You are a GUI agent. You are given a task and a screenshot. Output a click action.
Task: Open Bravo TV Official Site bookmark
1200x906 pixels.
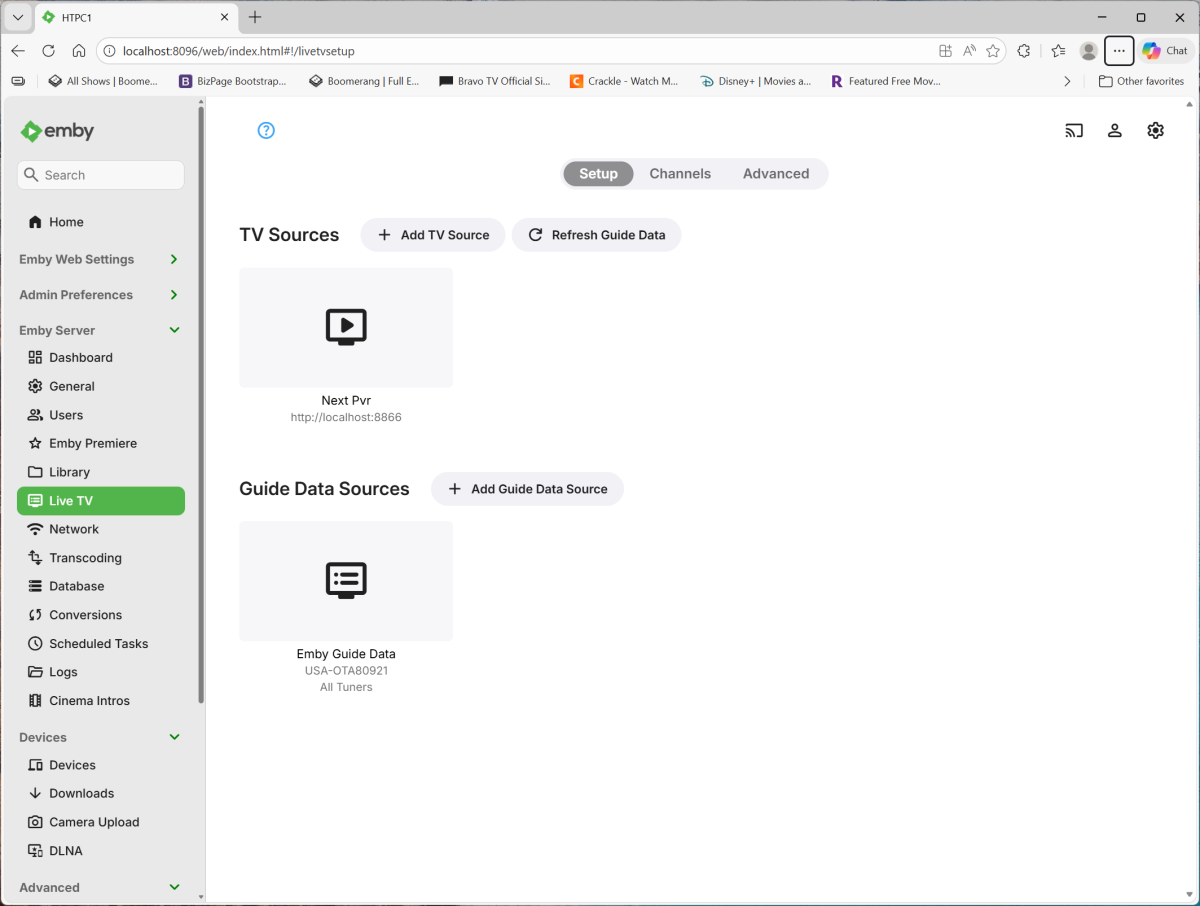click(x=495, y=81)
